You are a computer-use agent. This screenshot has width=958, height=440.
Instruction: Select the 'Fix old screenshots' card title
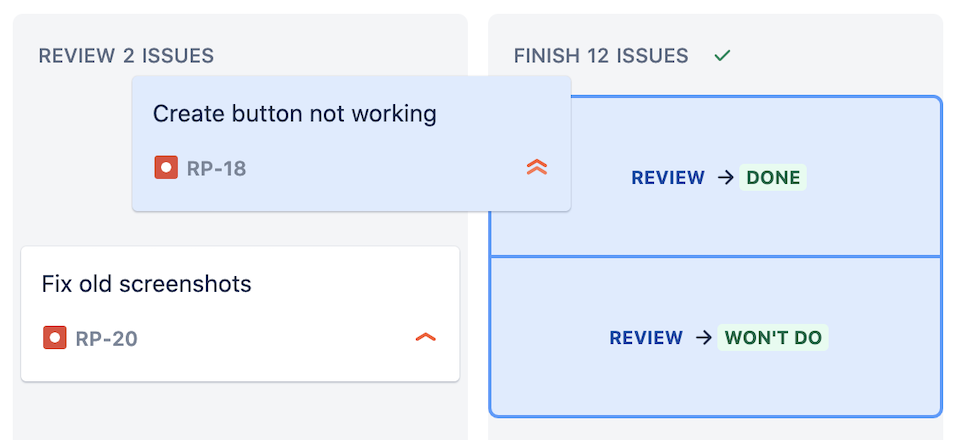pos(147,284)
